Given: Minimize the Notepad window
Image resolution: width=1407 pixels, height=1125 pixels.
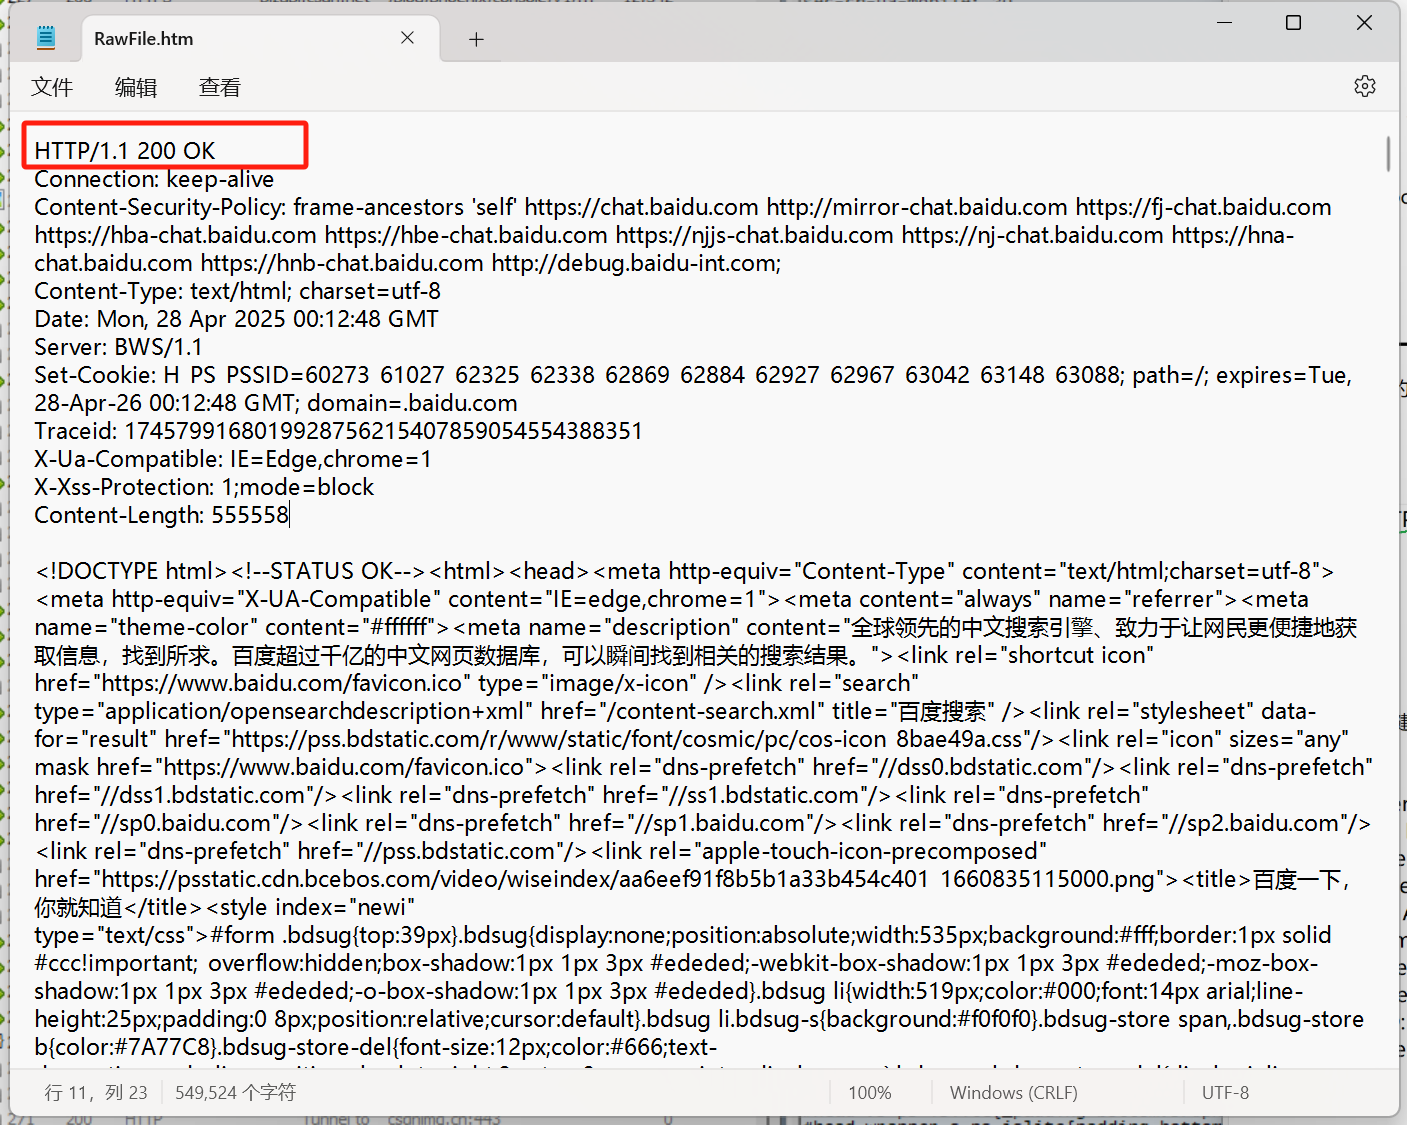Looking at the screenshot, I should (x=1224, y=23).
